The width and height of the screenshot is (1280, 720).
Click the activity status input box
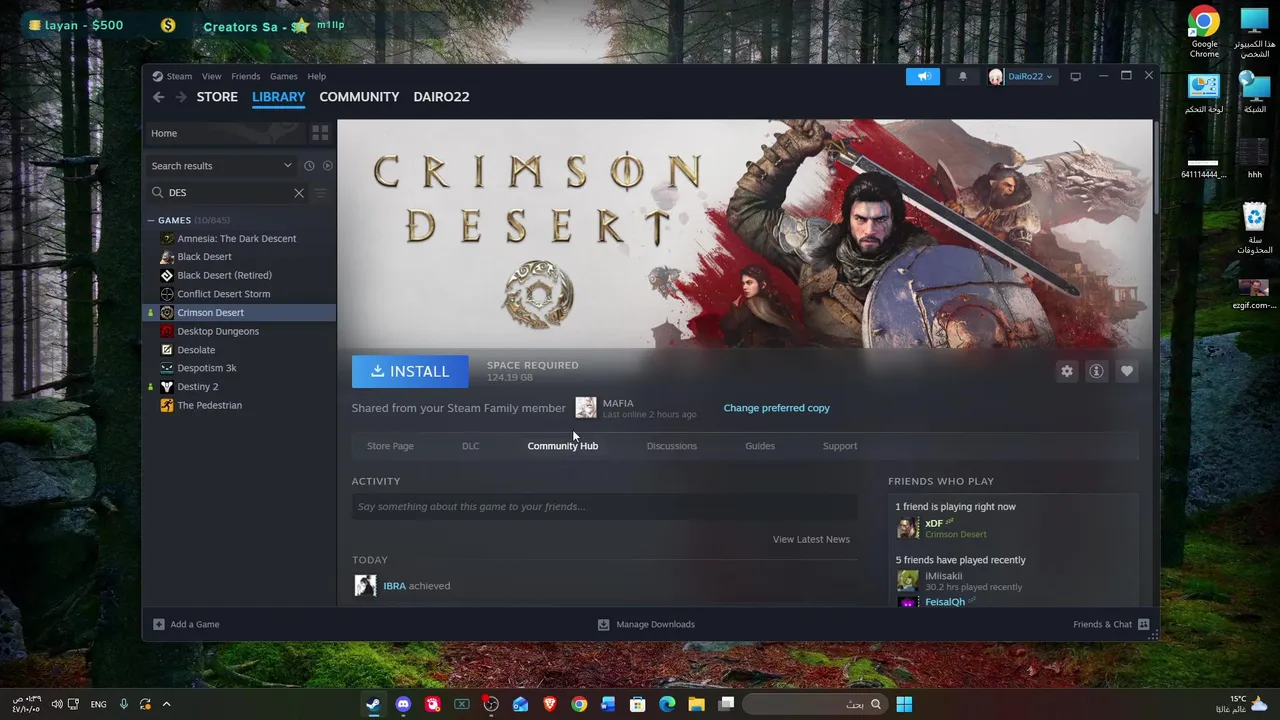coord(604,506)
